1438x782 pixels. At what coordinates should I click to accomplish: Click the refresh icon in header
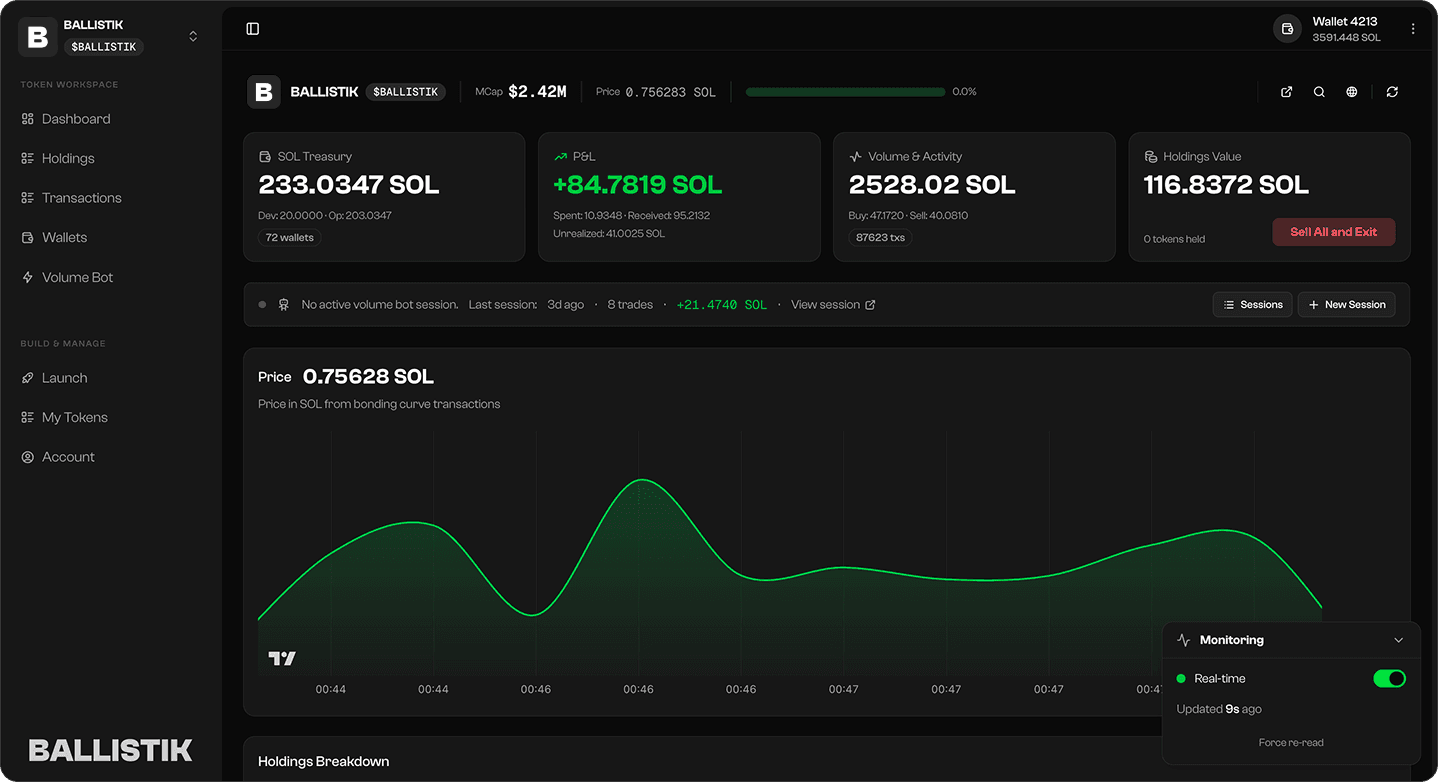[1392, 92]
